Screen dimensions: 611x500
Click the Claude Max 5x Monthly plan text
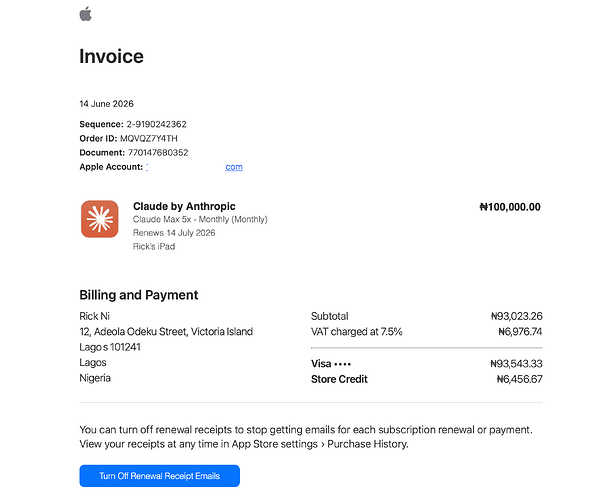click(x=200, y=219)
